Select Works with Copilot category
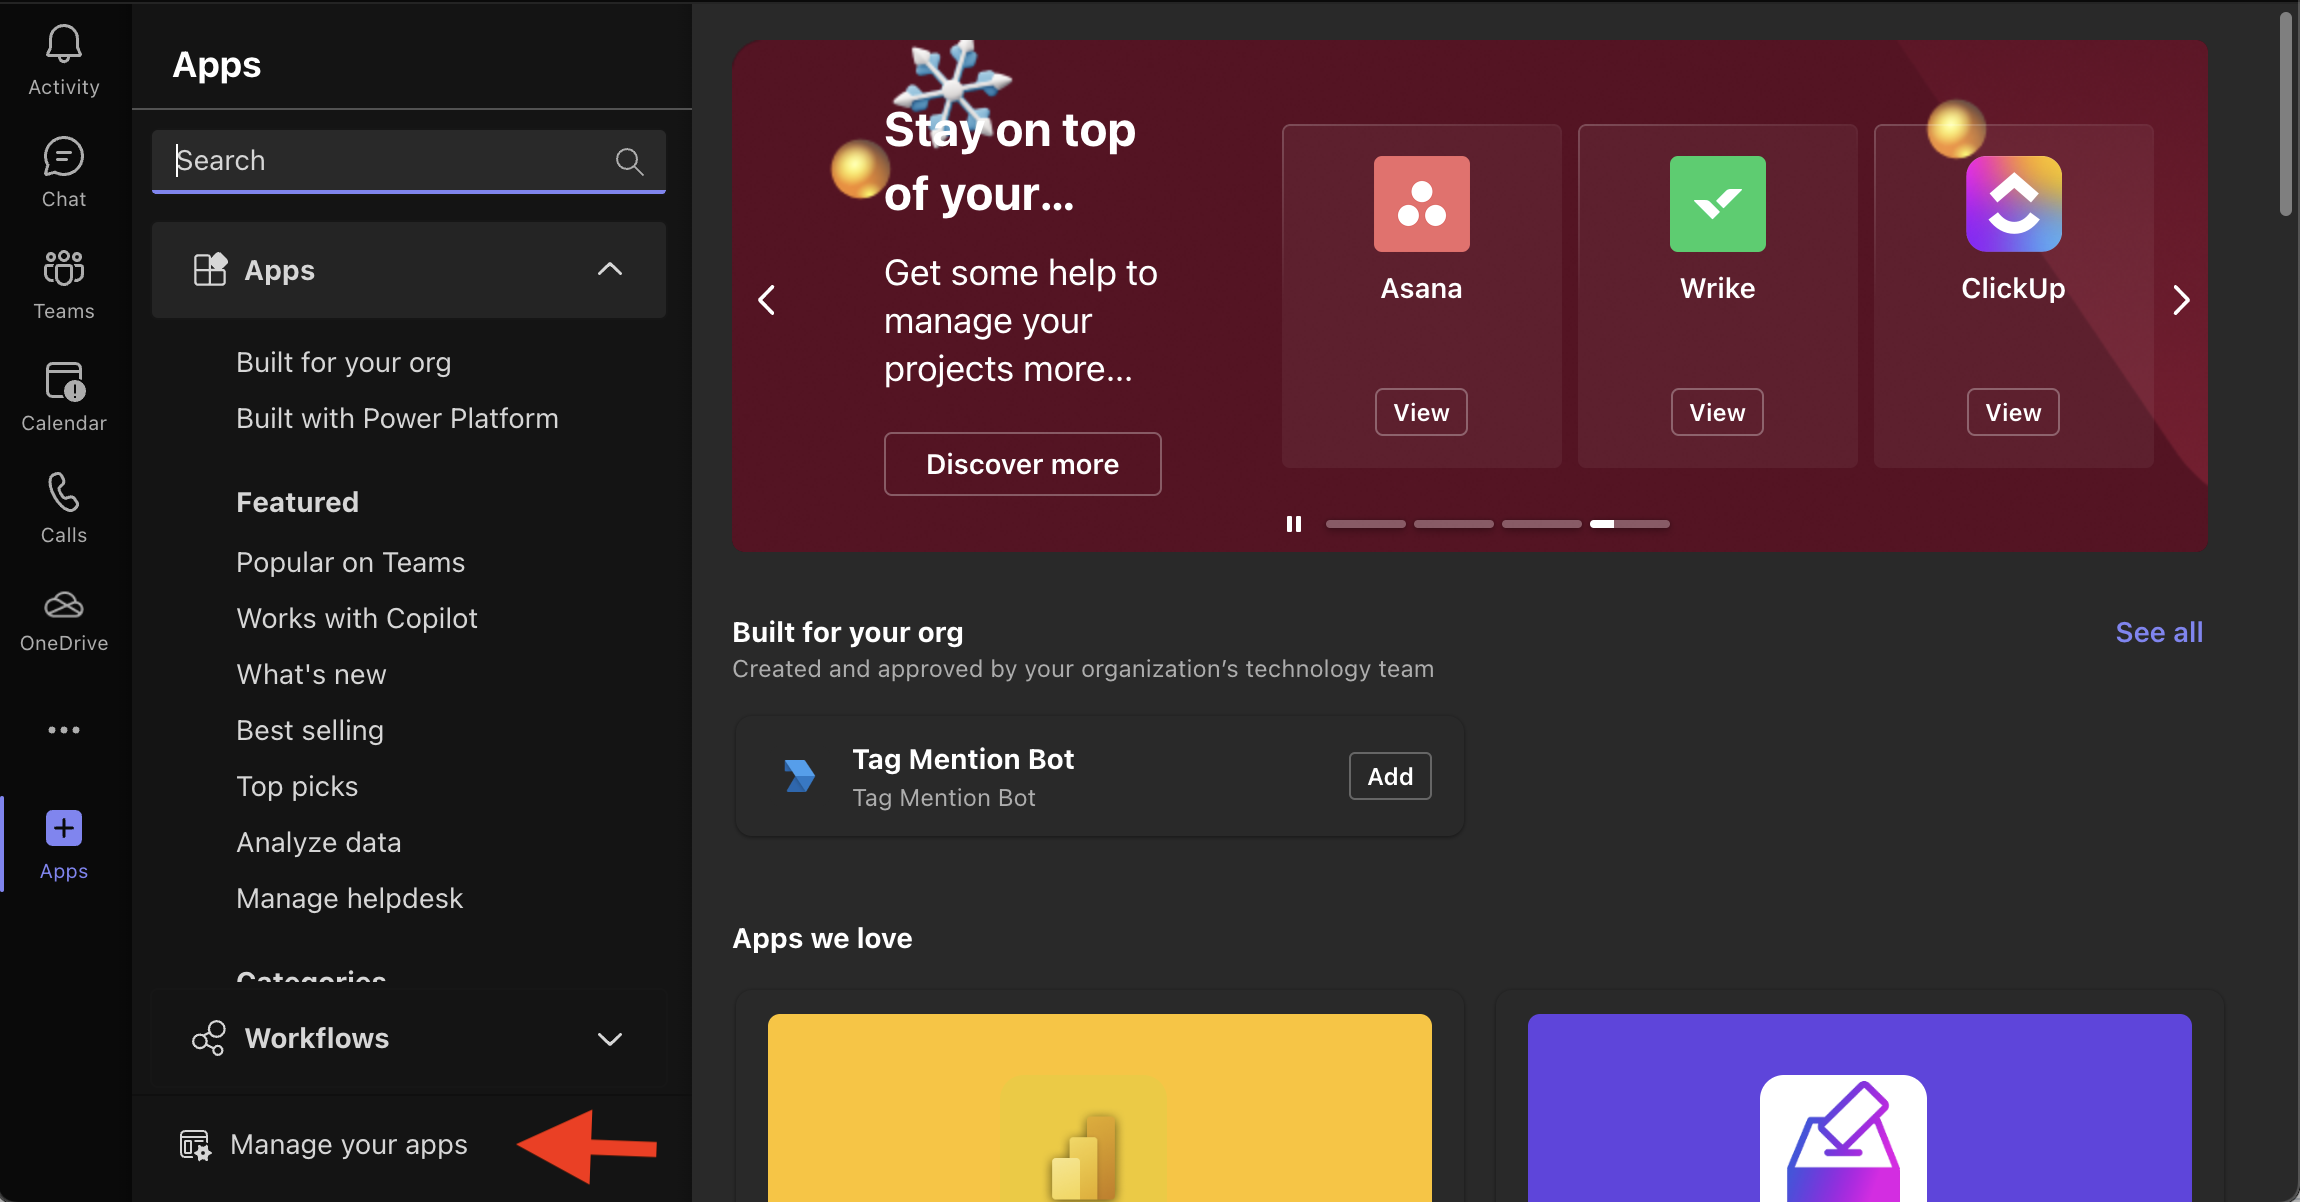The width and height of the screenshot is (2300, 1202). 357,618
